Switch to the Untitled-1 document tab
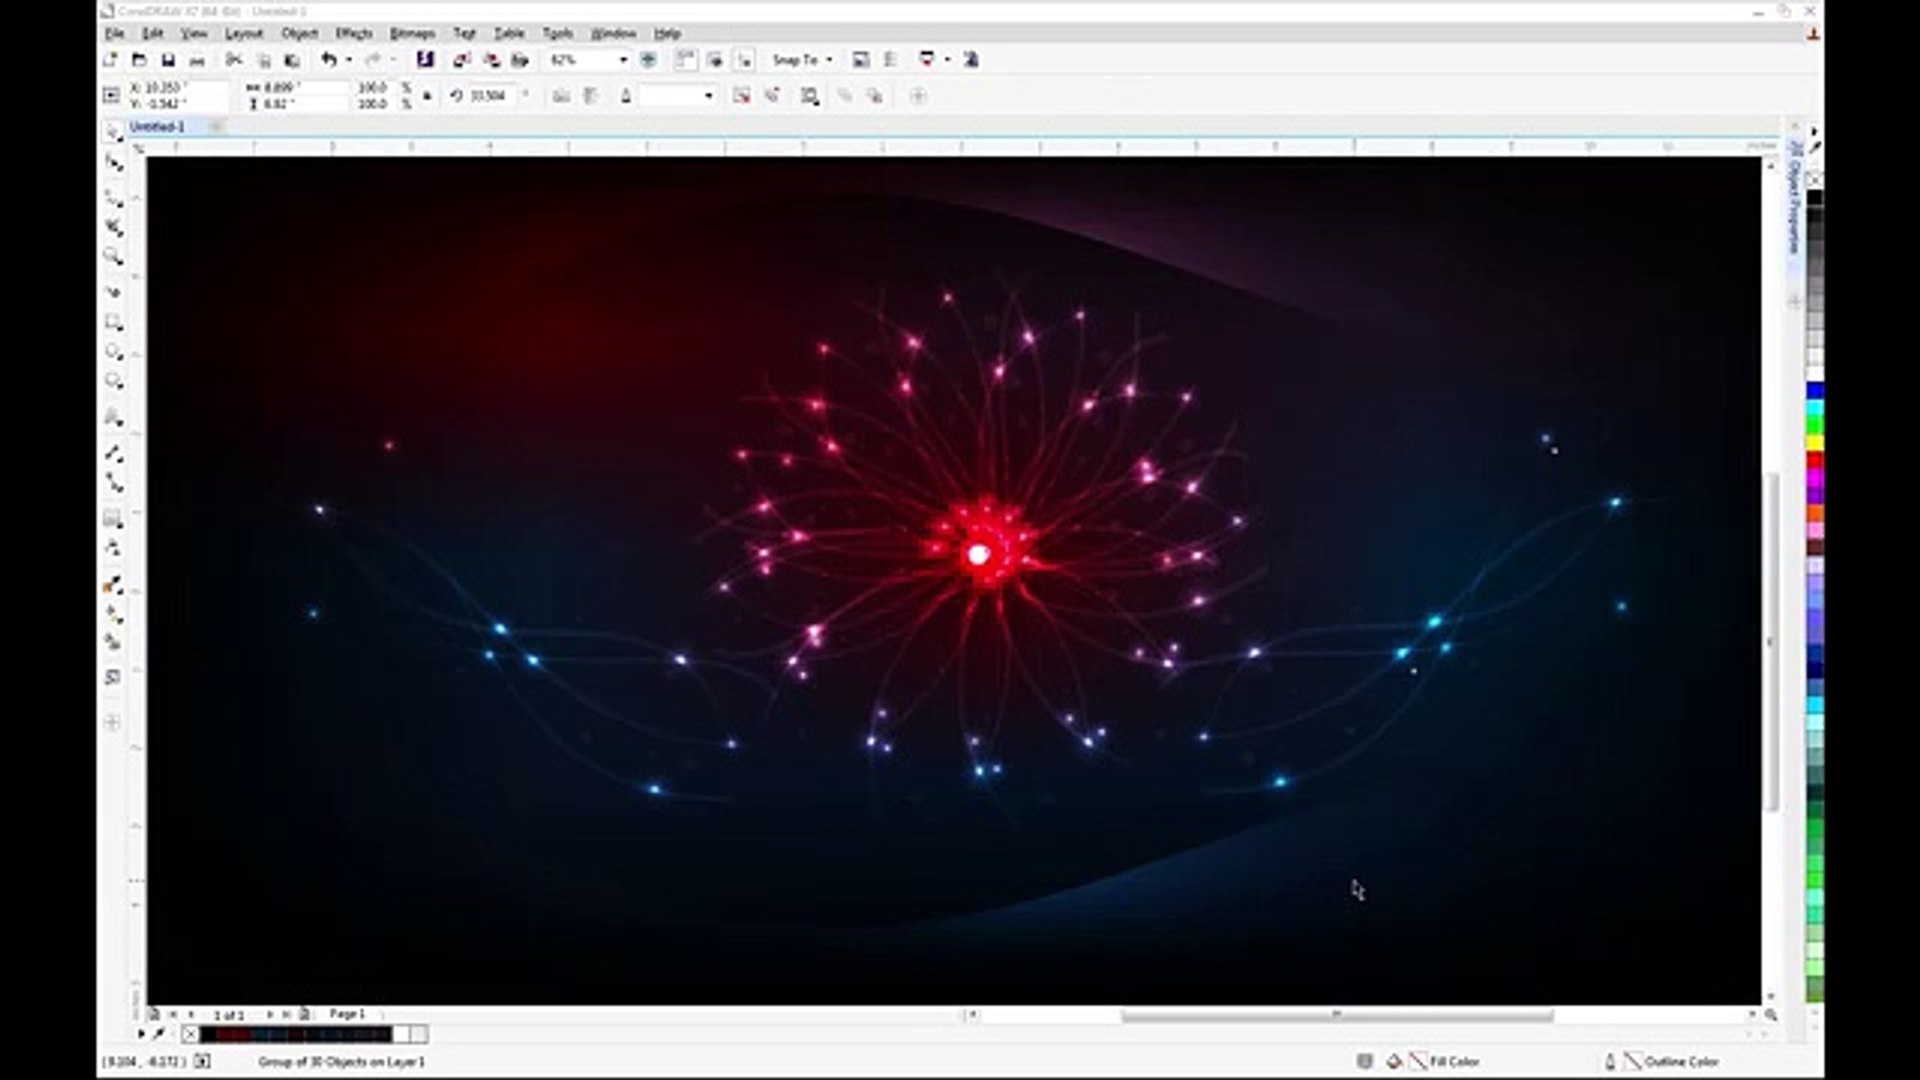Viewport: 1920px width, 1080px height. tap(157, 126)
